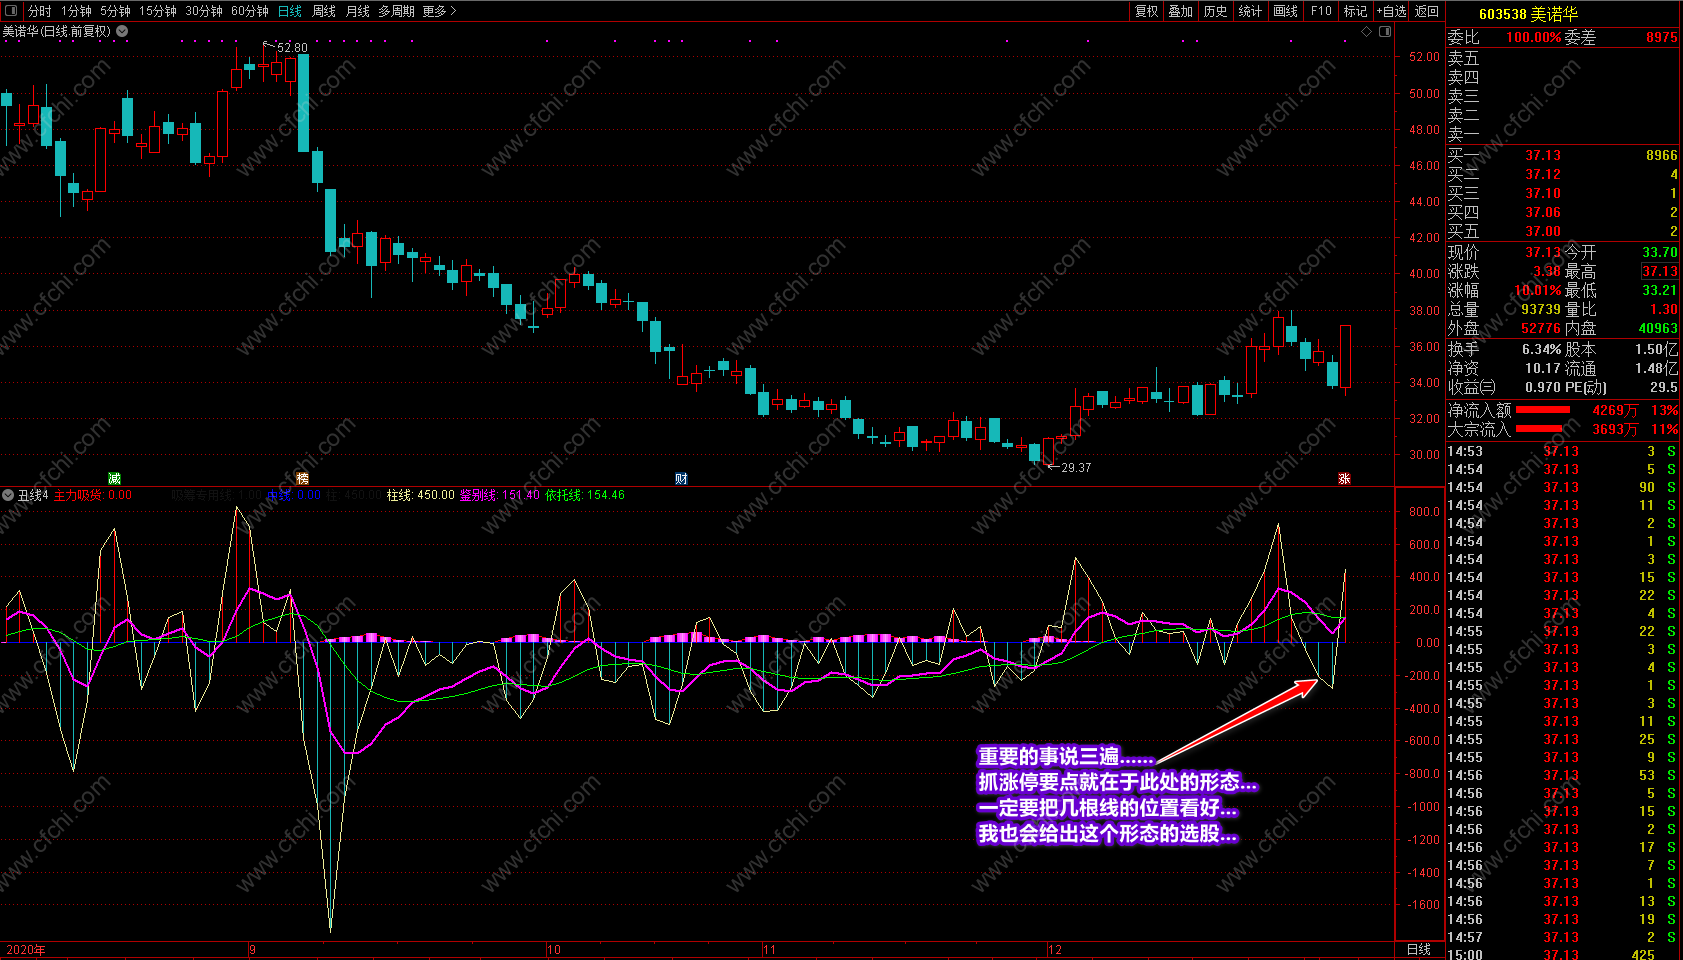
Task: Expand 更多 periods menu
Action: [439, 11]
